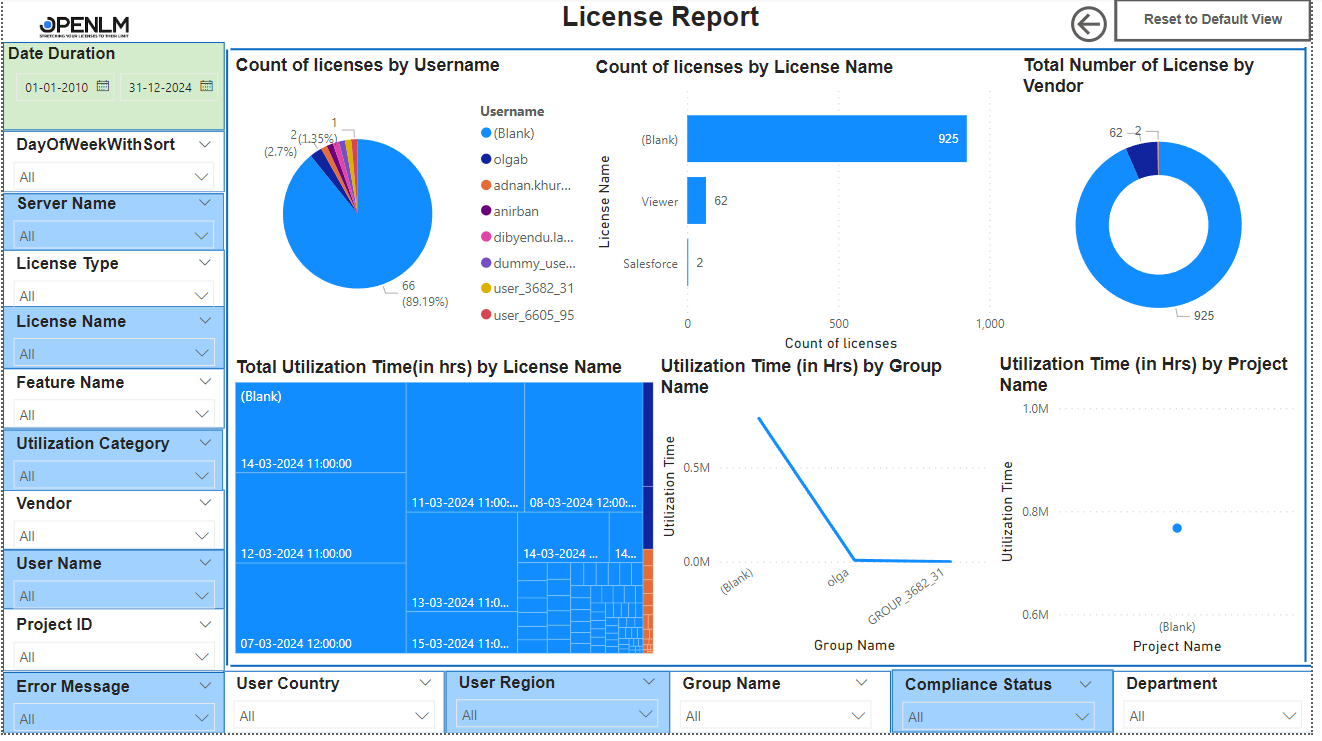Click the back arrow circle icon
Image resolution: width=1322 pixels, height=741 pixels.
[1088, 24]
